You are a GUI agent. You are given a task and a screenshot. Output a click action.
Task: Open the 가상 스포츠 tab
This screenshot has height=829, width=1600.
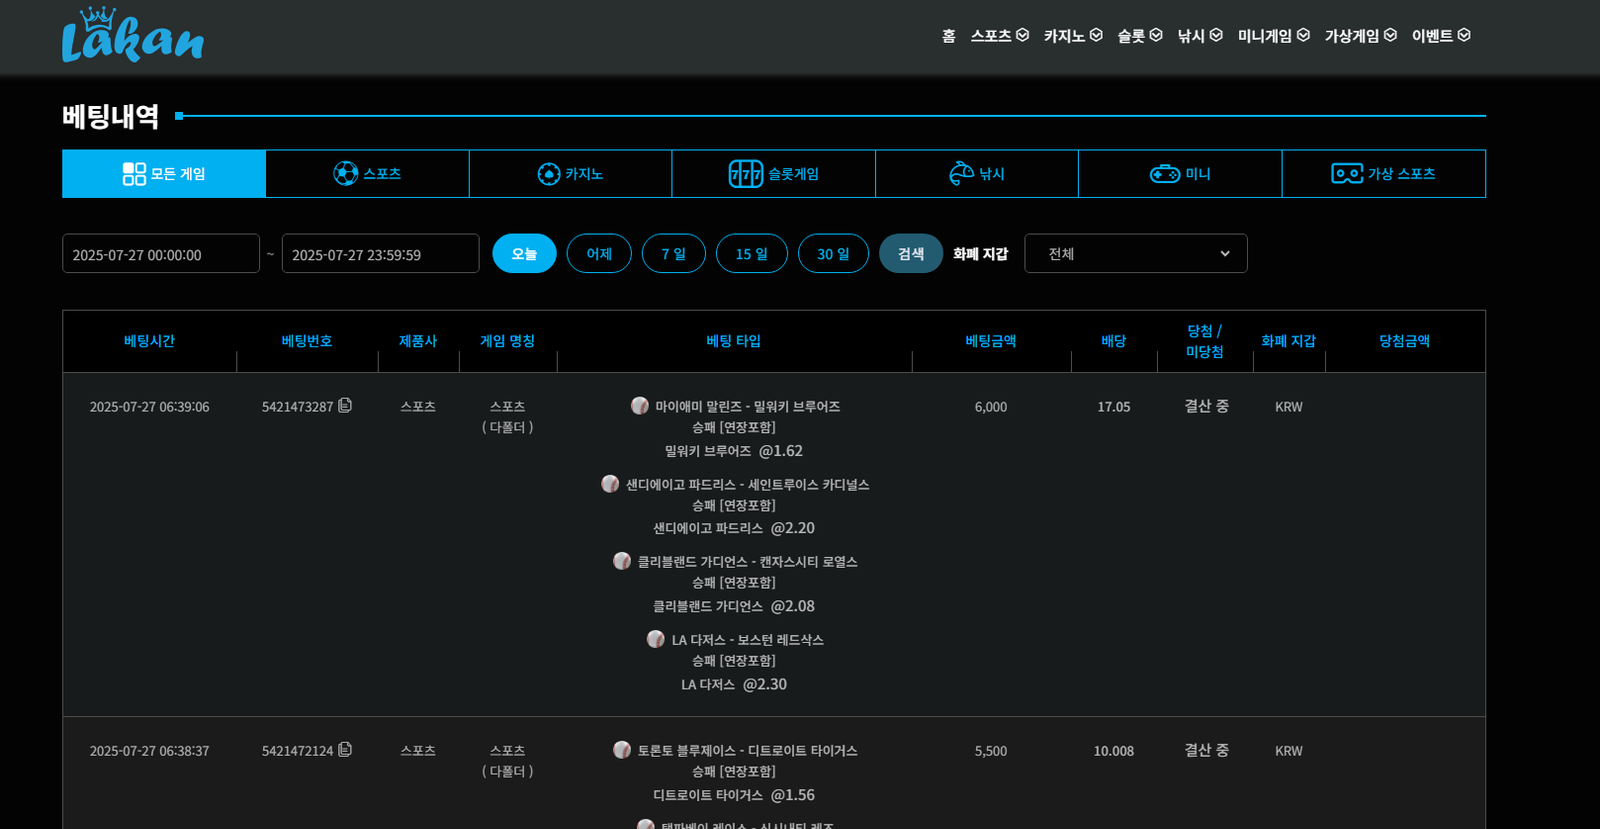1383,174
